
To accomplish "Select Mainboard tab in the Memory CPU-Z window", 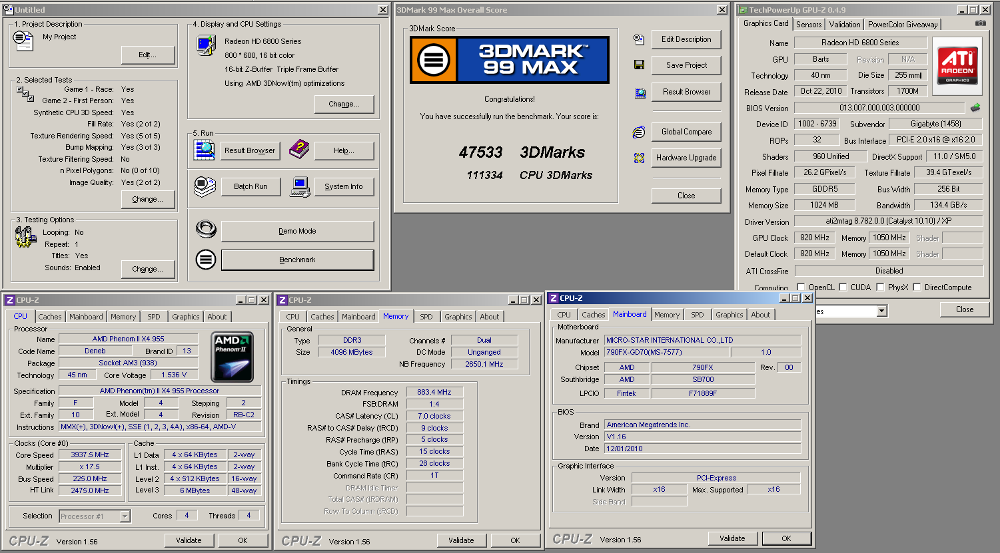I will tap(358, 316).
